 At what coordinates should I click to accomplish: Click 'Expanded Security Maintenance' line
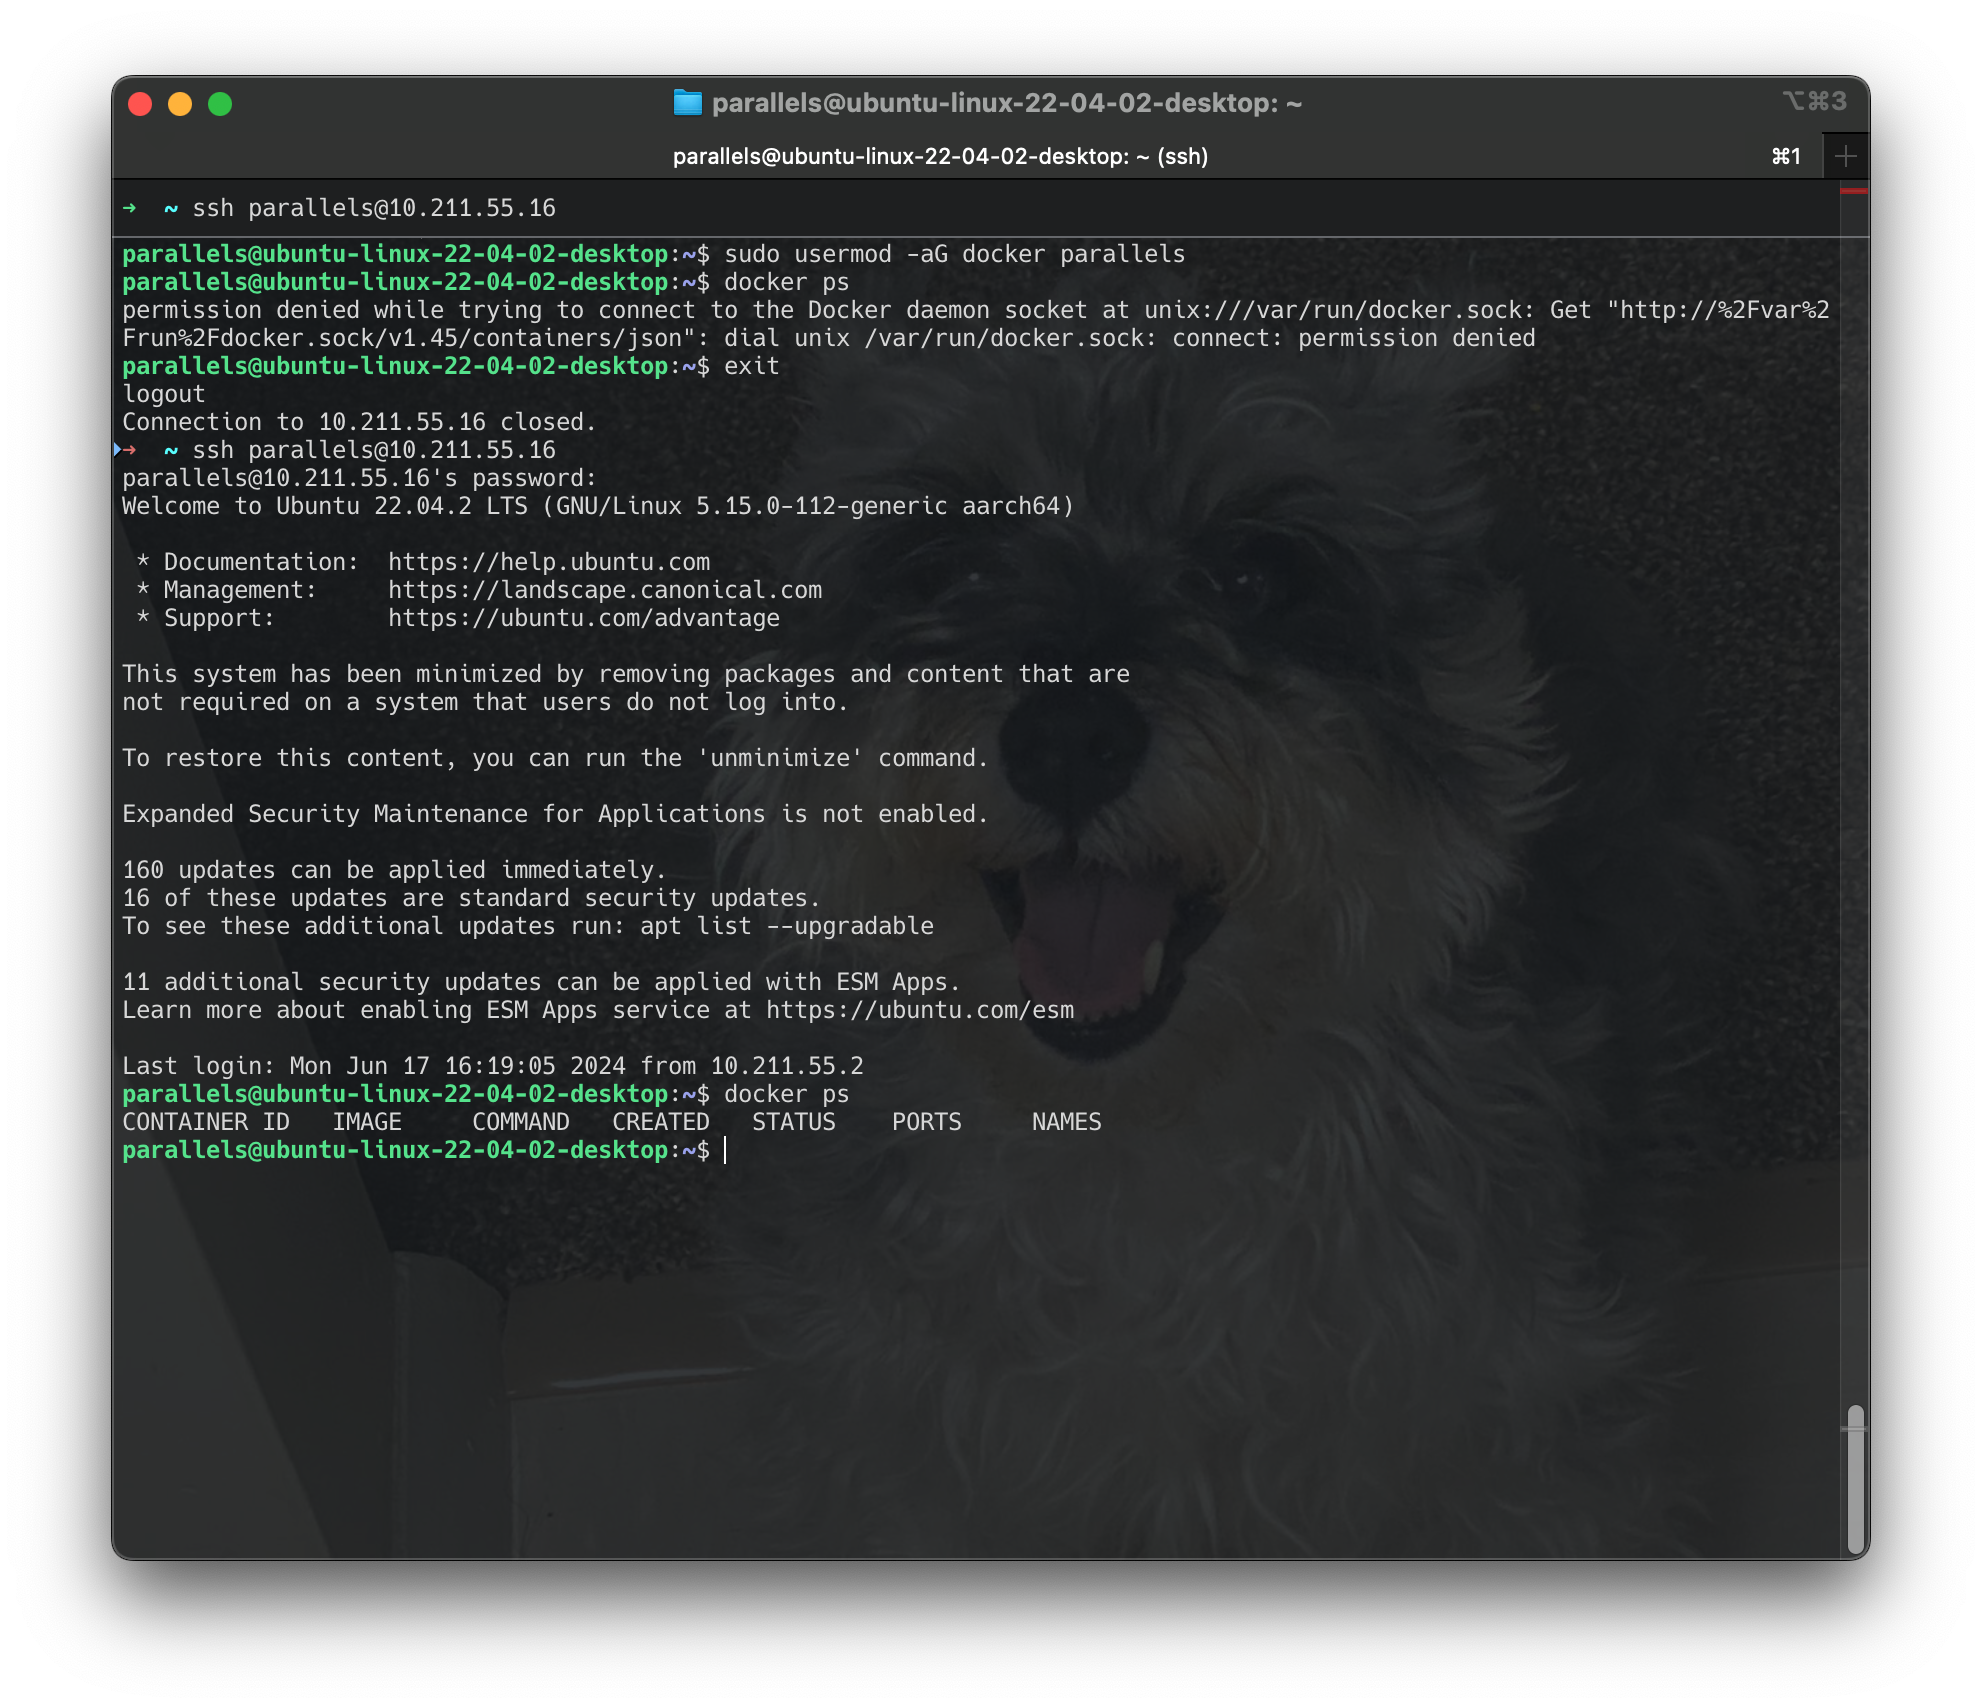(555, 814)
